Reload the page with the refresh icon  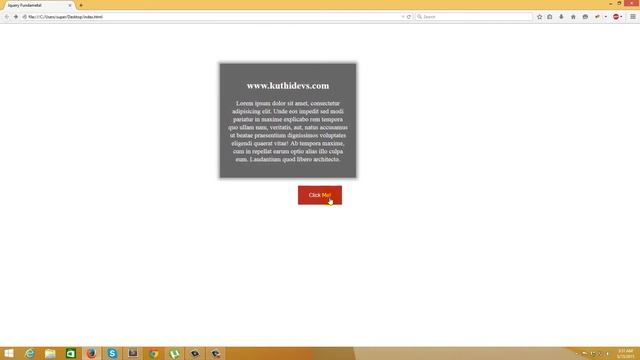(x=409, y=17)
